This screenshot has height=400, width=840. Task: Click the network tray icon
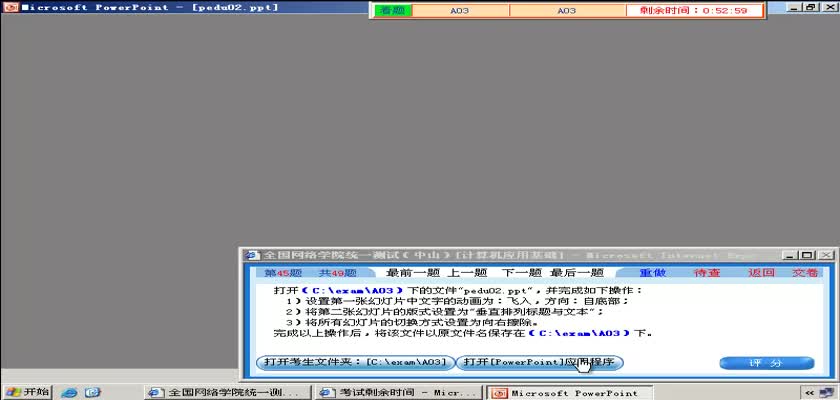[828, 393]
